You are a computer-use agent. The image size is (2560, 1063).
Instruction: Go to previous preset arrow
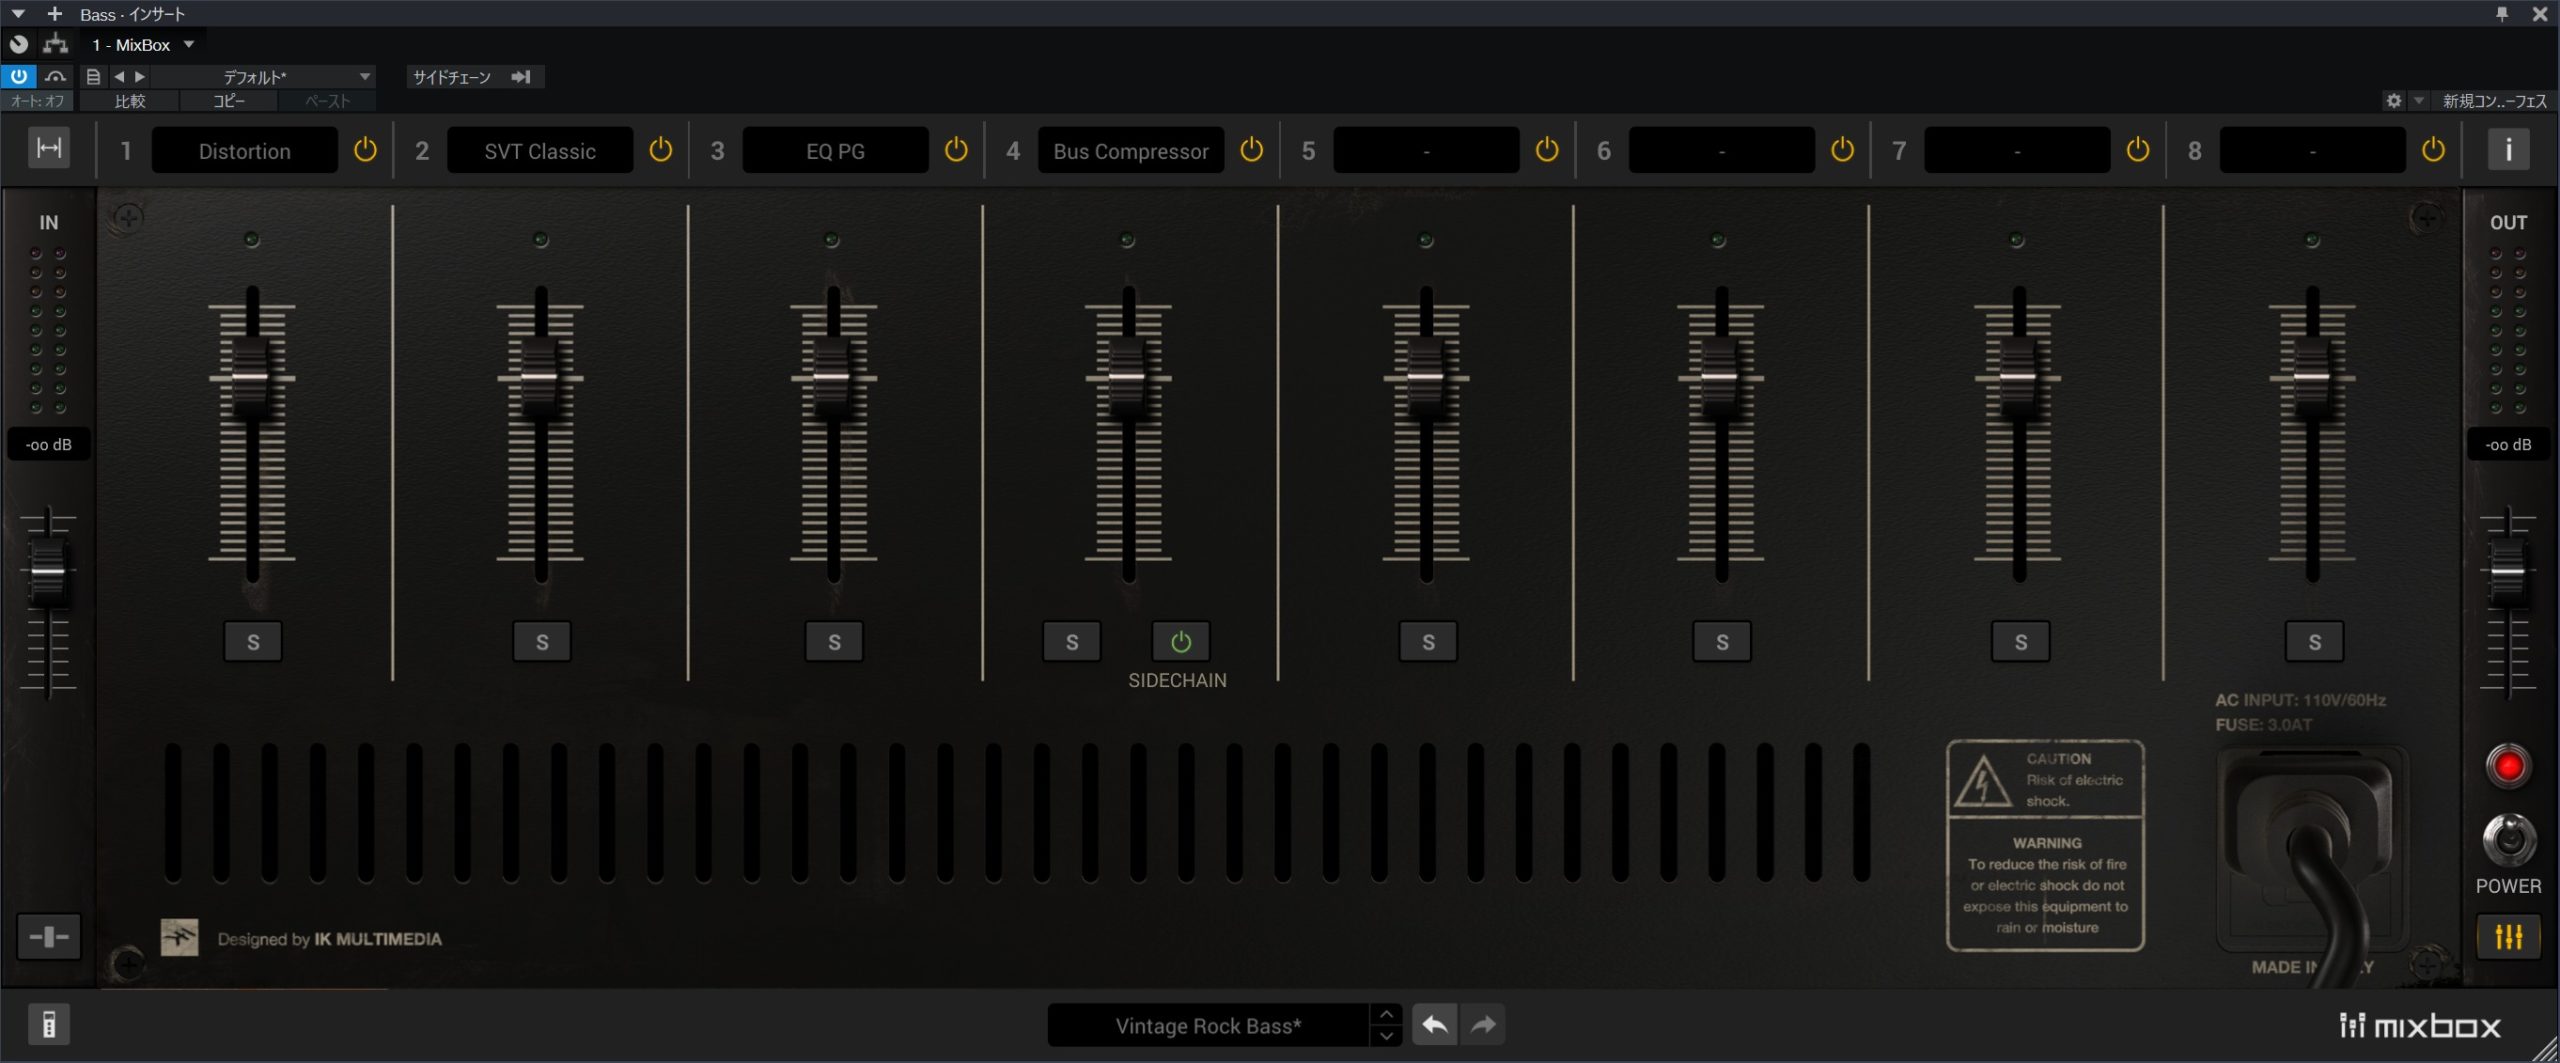click(x=119, y=76)
